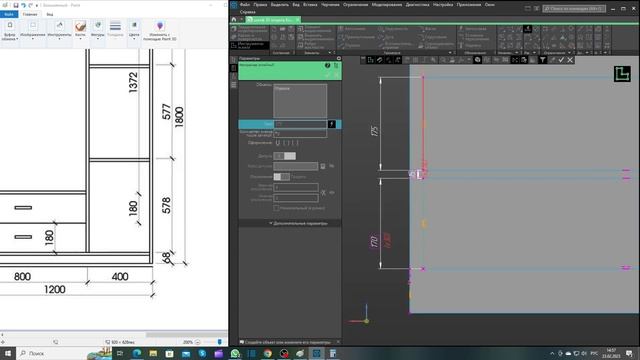Click the first Оформление style option
The image size is (640, 360).
tap(278, 143)
